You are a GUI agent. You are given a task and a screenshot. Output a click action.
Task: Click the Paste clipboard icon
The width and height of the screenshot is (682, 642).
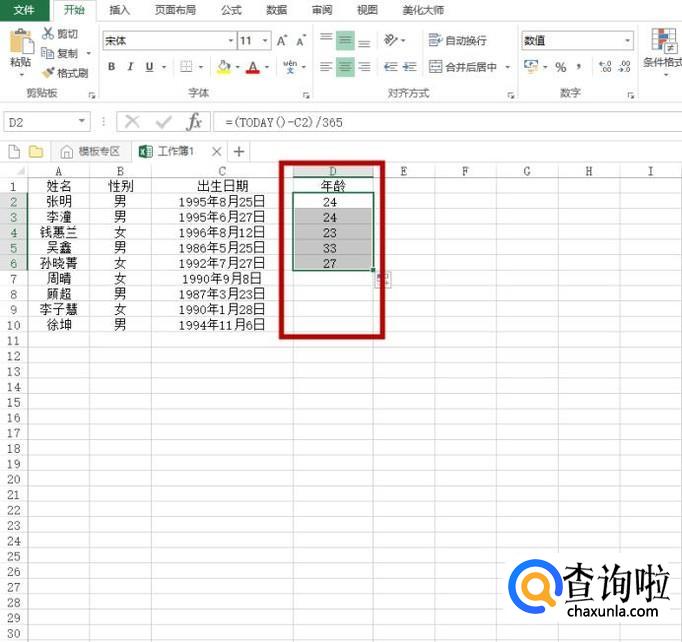coord(21,42)
